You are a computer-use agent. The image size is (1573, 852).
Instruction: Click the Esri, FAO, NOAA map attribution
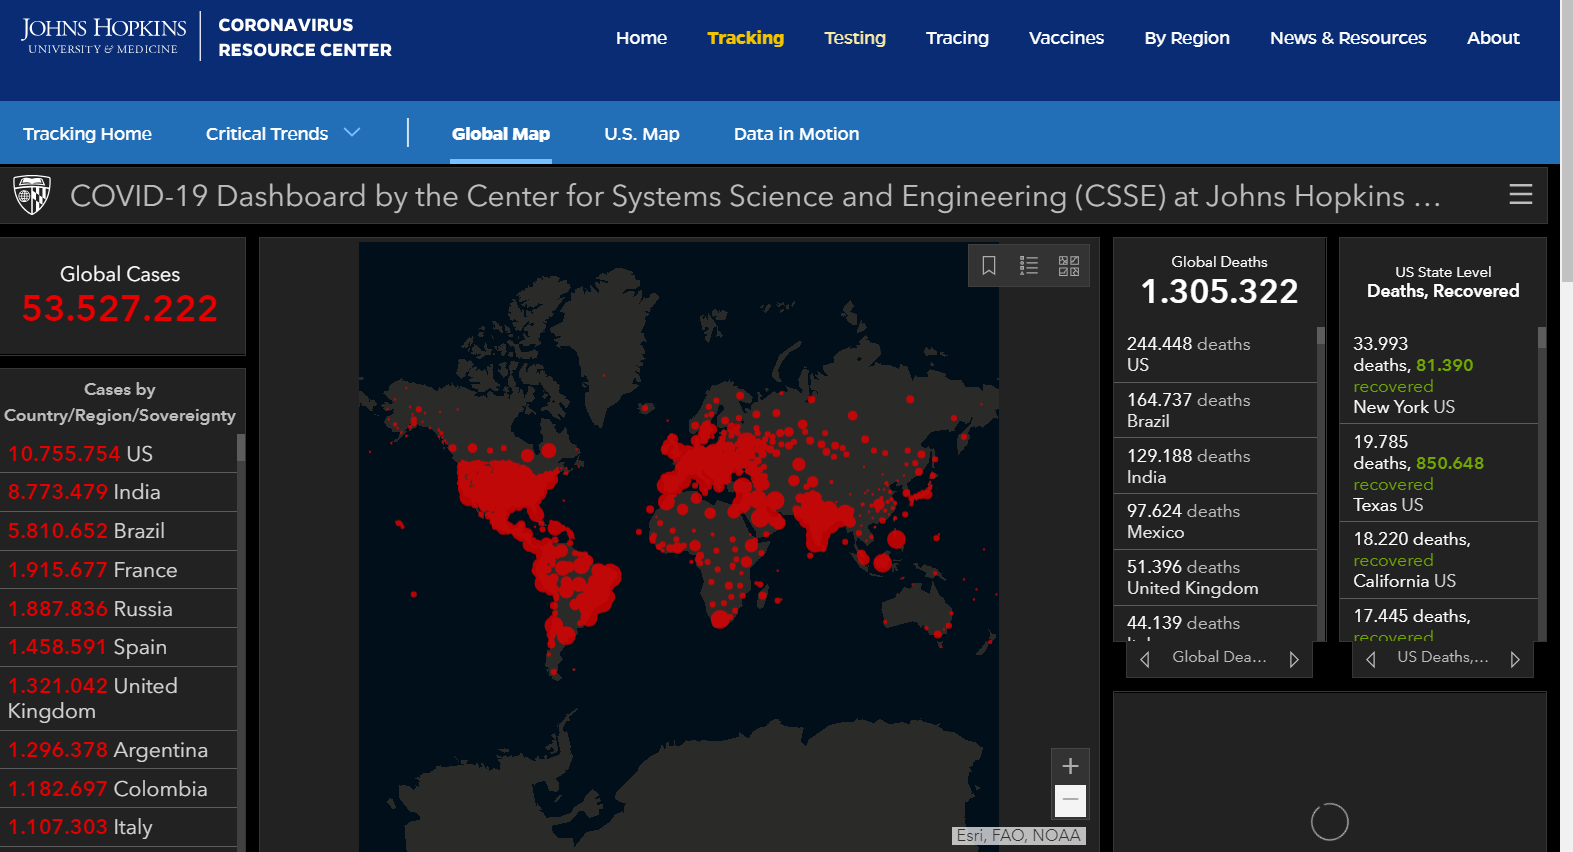1019,836
